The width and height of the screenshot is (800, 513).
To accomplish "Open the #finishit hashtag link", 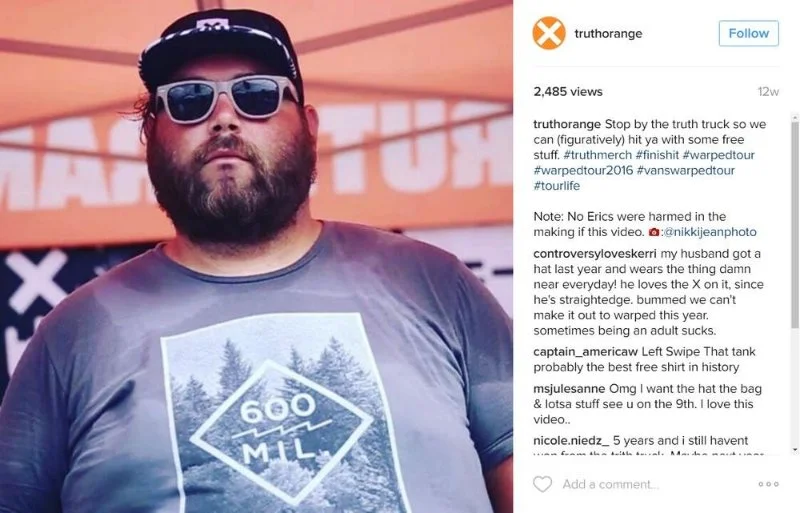I will (x=657, y=155).
